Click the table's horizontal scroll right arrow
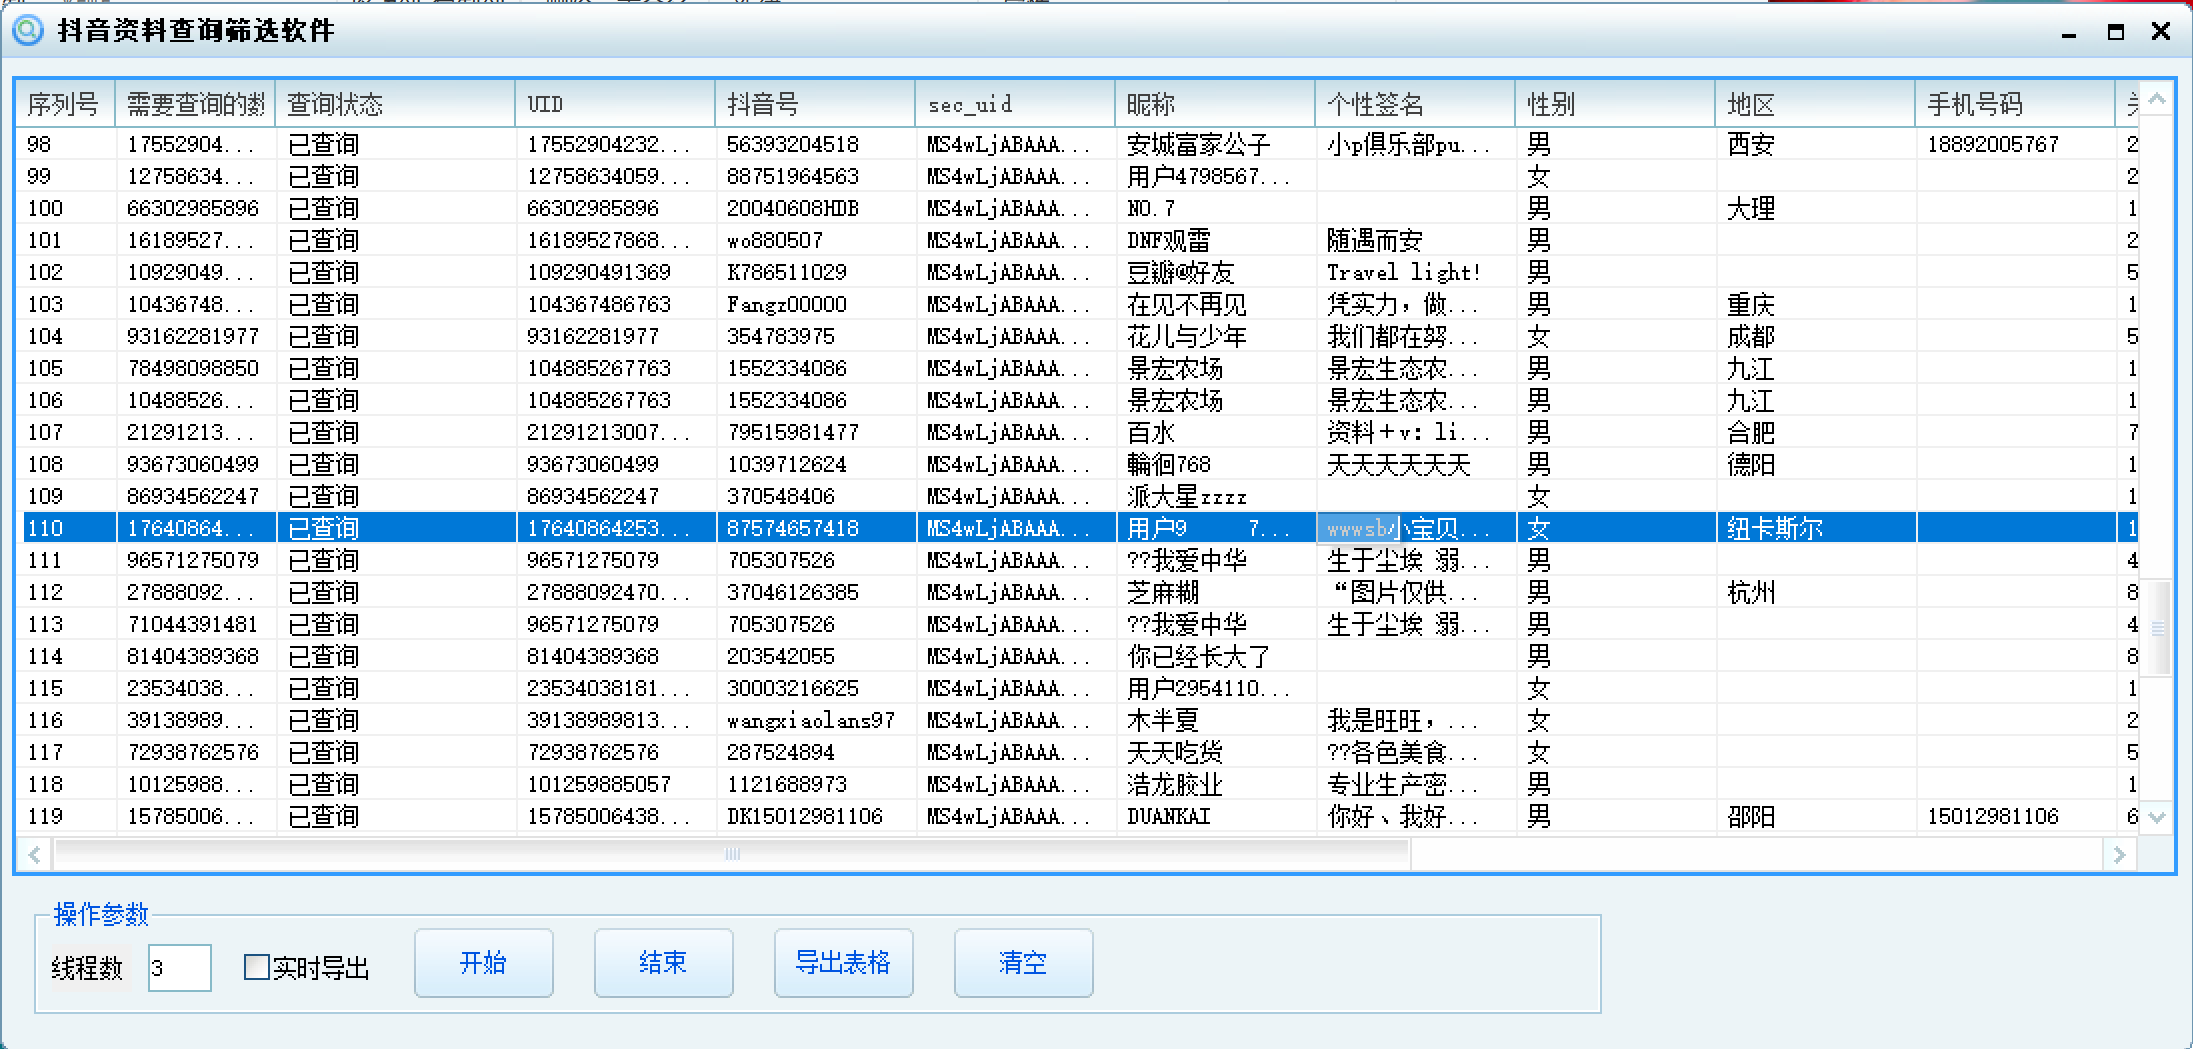 [2119, 855]
